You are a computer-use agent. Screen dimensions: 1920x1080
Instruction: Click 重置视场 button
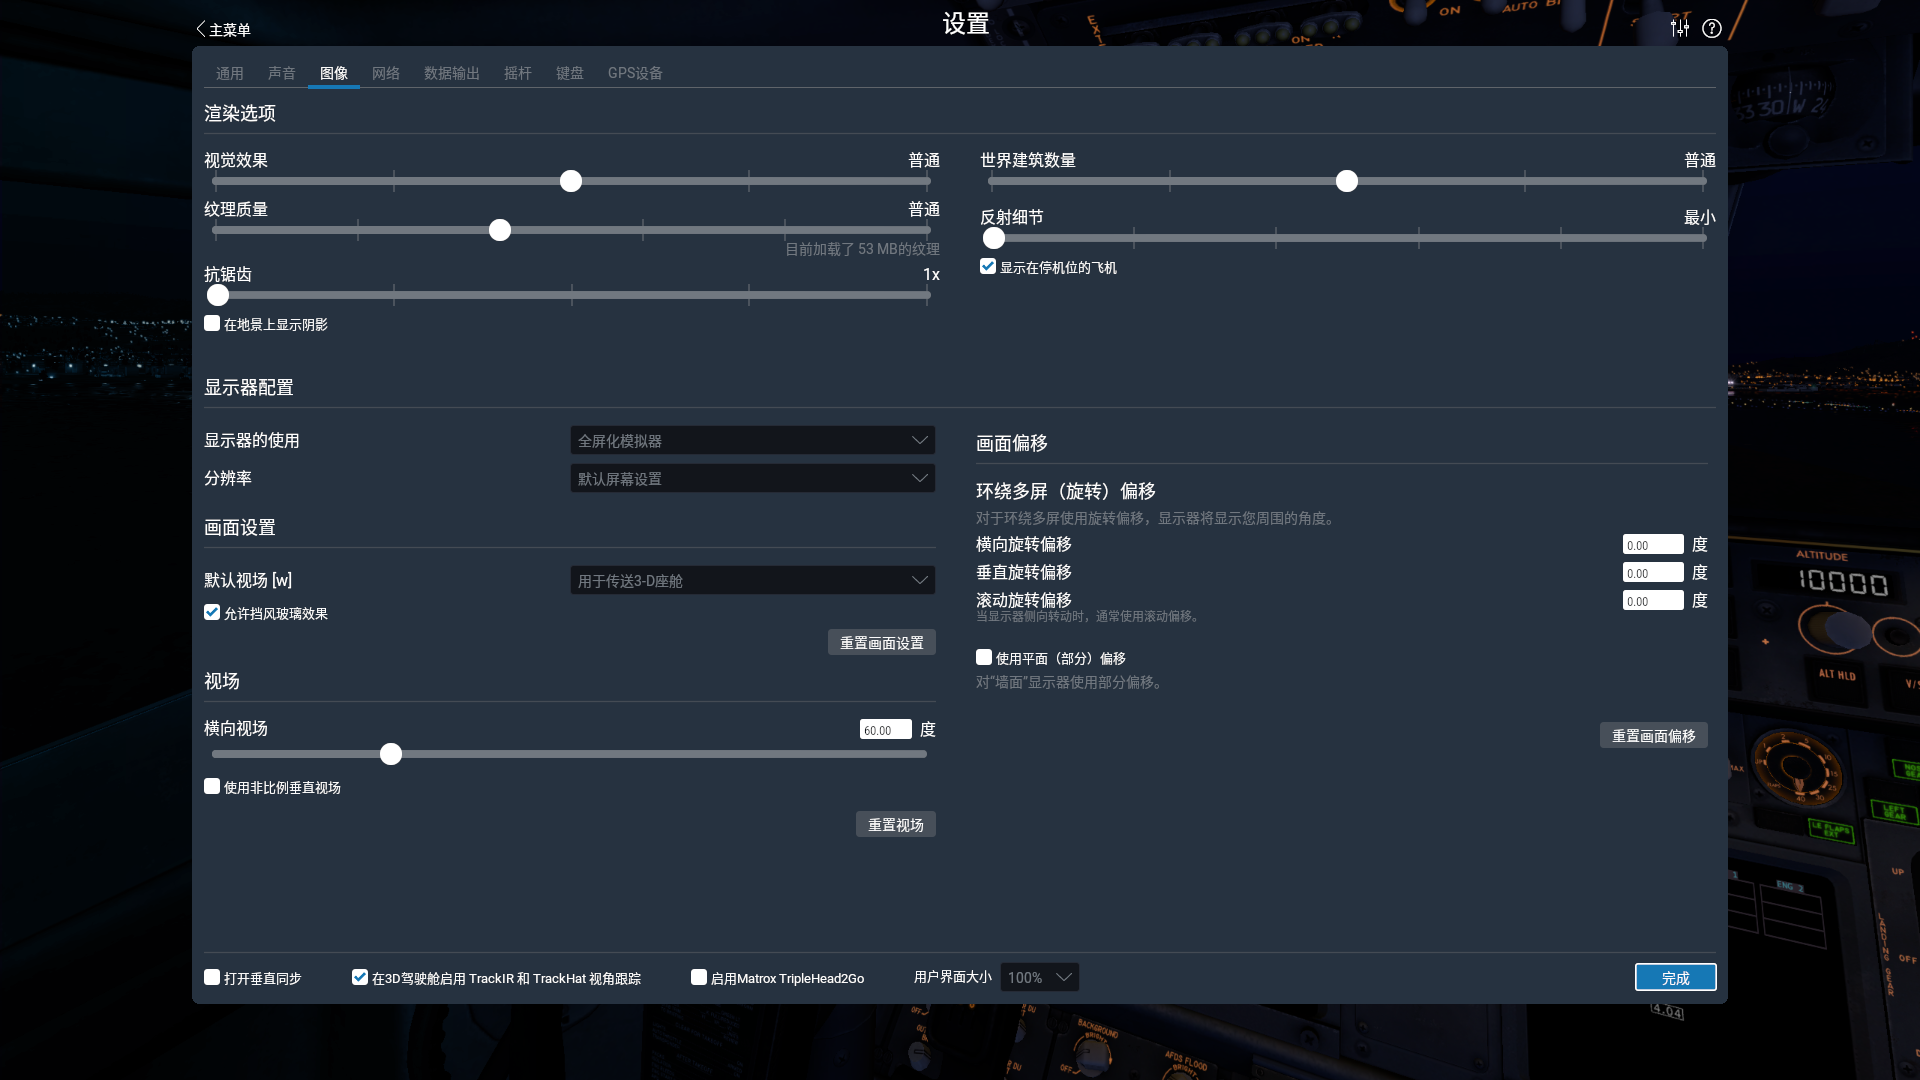(895, 824)
